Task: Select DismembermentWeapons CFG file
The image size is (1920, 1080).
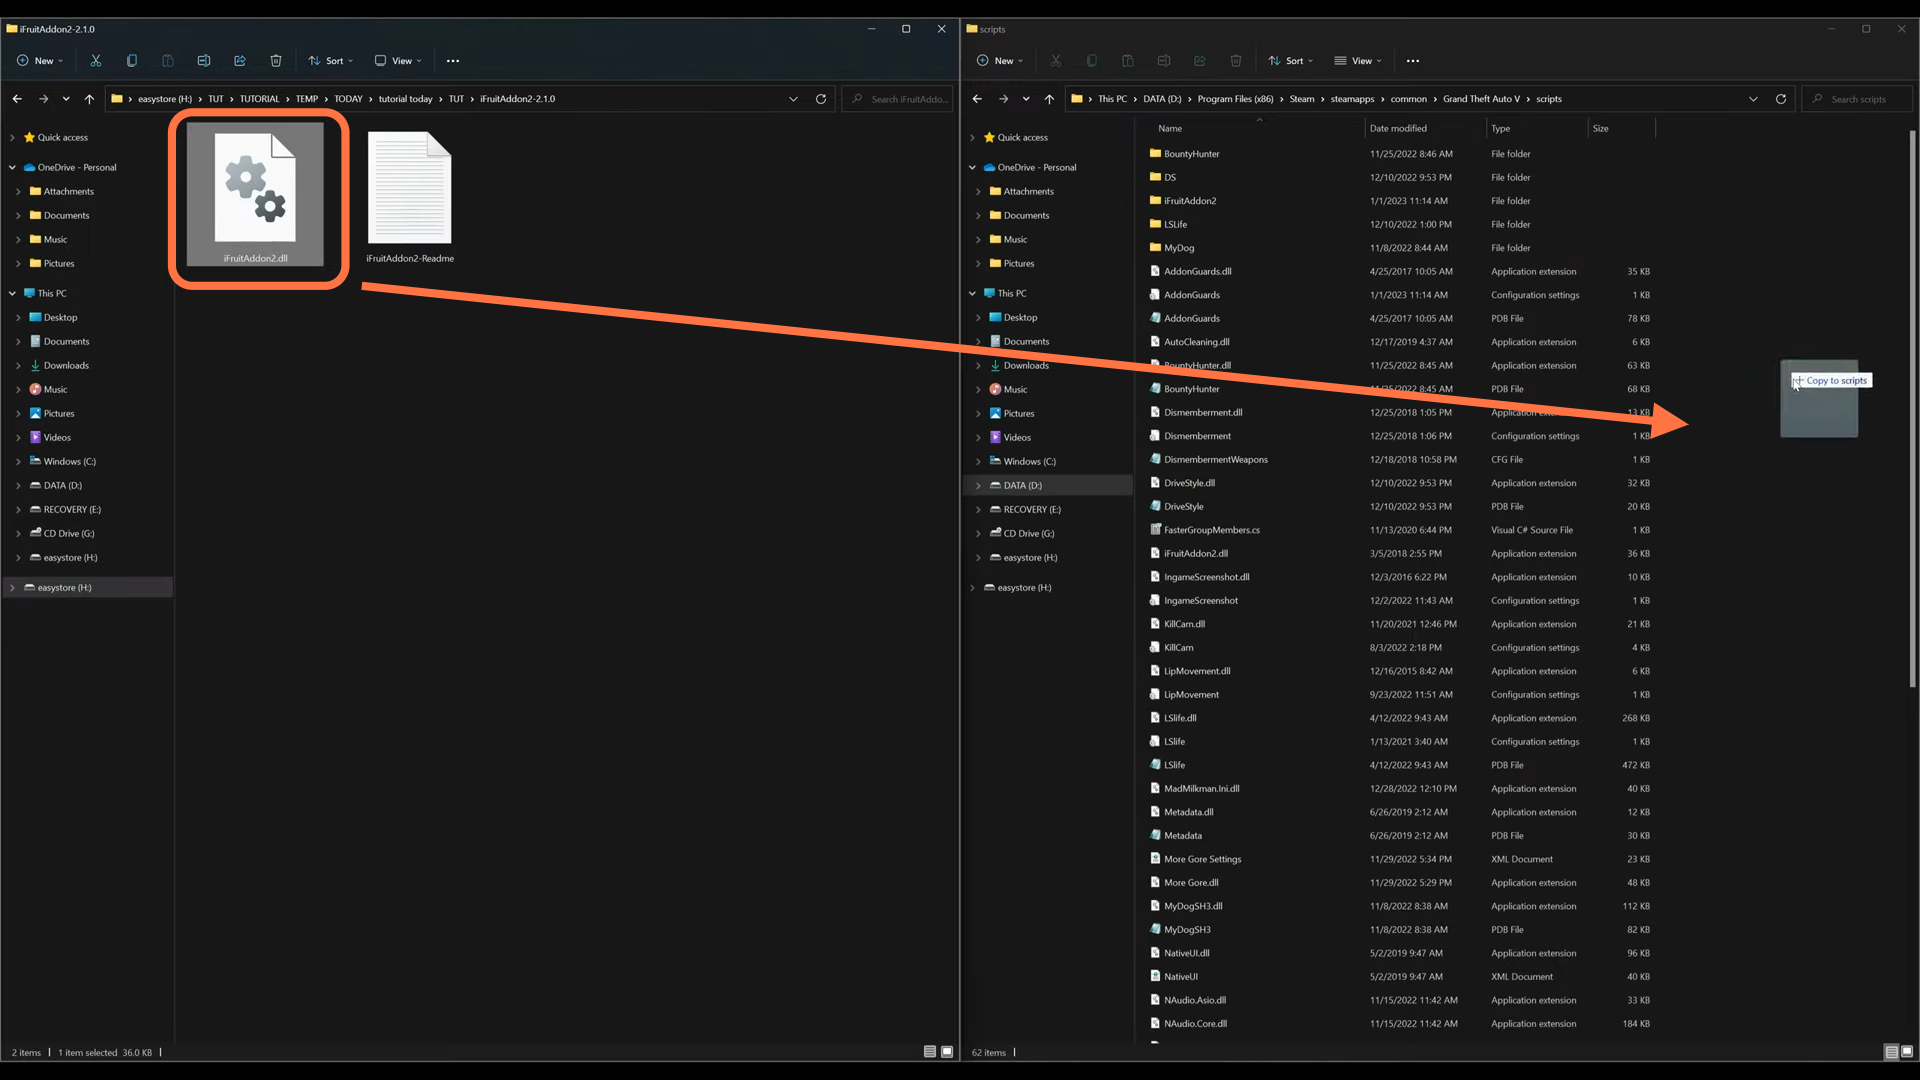Action: [x=1215, y=460]
